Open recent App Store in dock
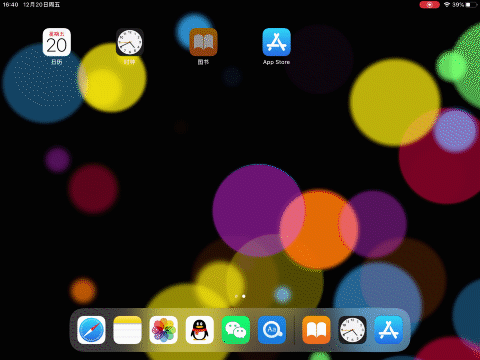This screenshot has width=480, height=360. 388,330
